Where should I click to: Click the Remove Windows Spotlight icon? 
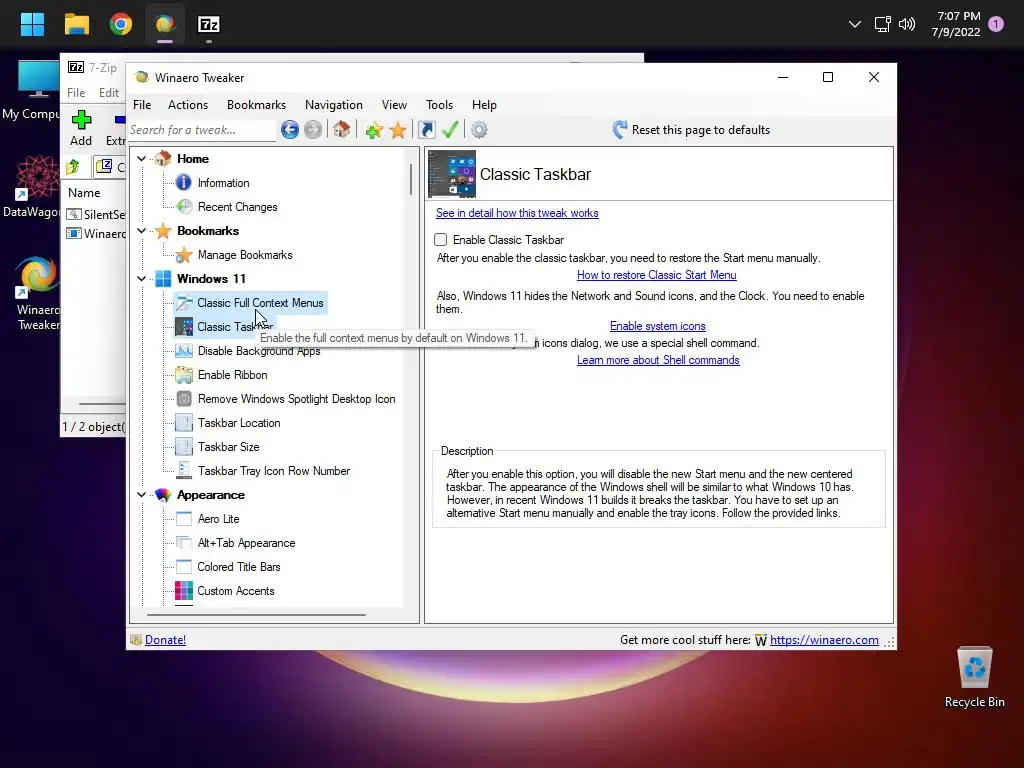[x=184, y=399]
